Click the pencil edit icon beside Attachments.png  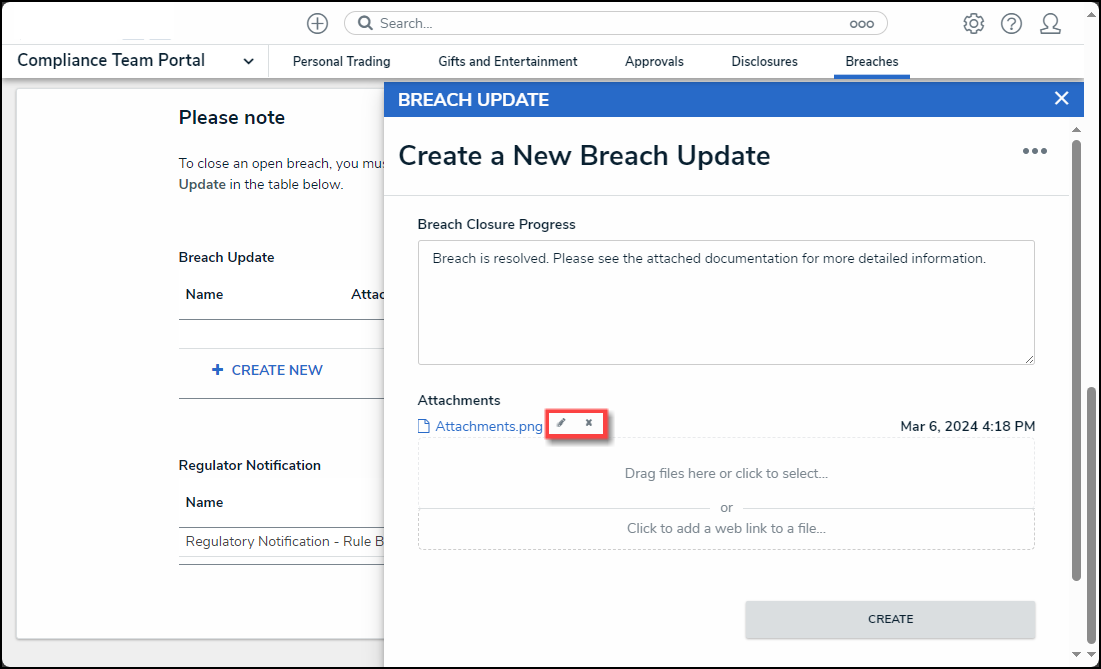pyautogui.click(x=562, y=423)
